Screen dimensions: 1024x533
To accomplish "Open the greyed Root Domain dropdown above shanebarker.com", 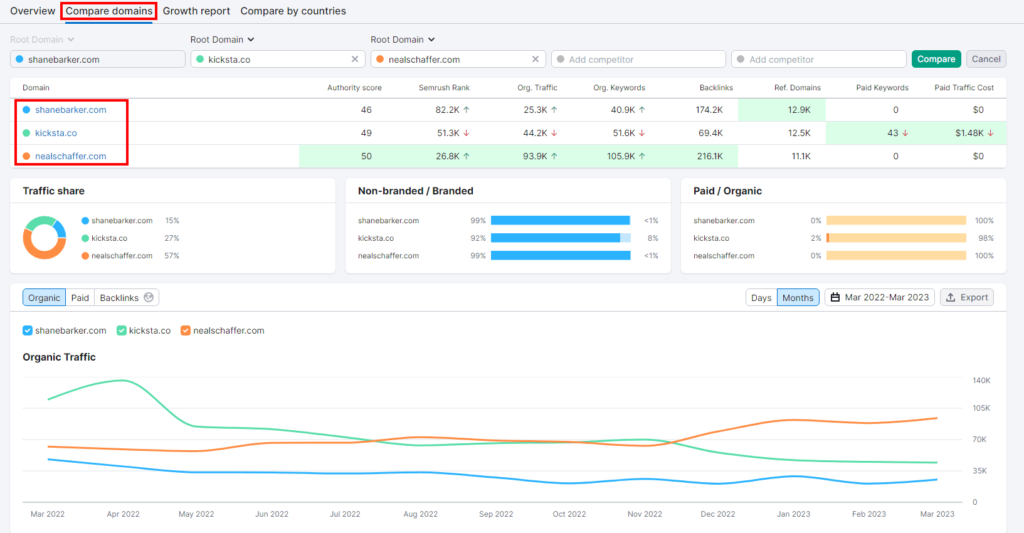I will click(42, 40).
